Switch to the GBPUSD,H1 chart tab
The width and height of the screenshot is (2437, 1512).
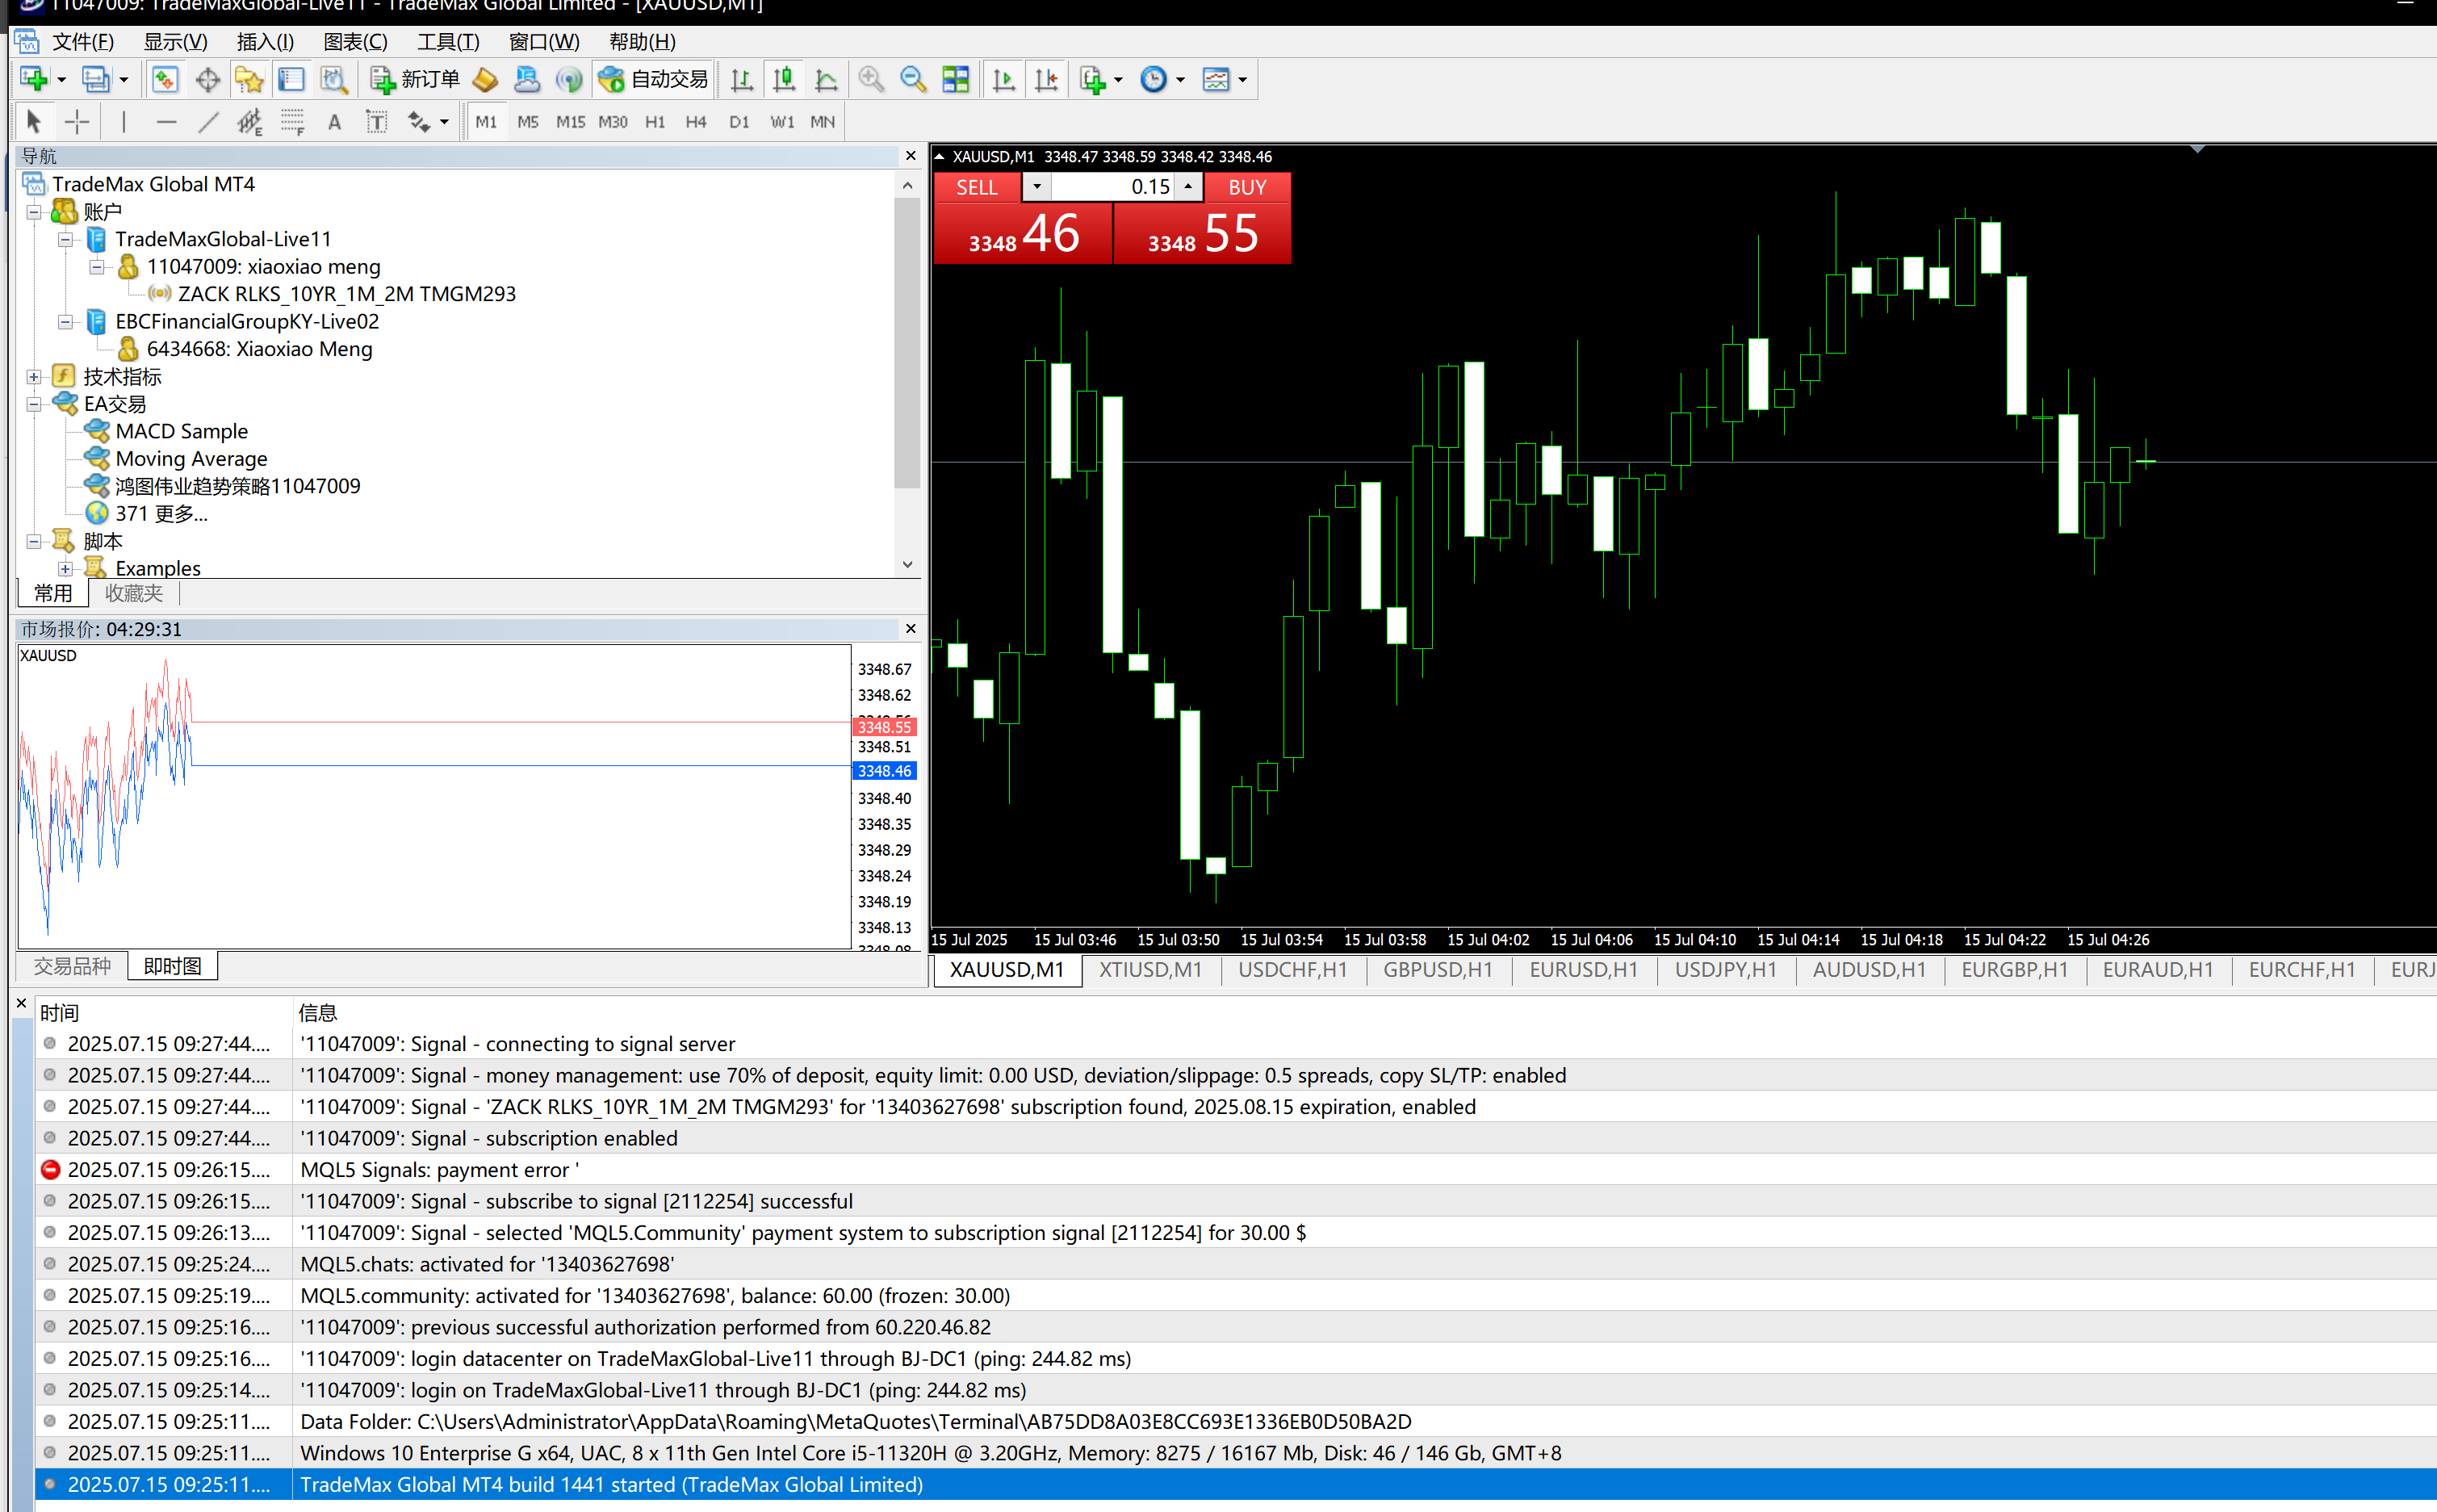coord(1437,969)
